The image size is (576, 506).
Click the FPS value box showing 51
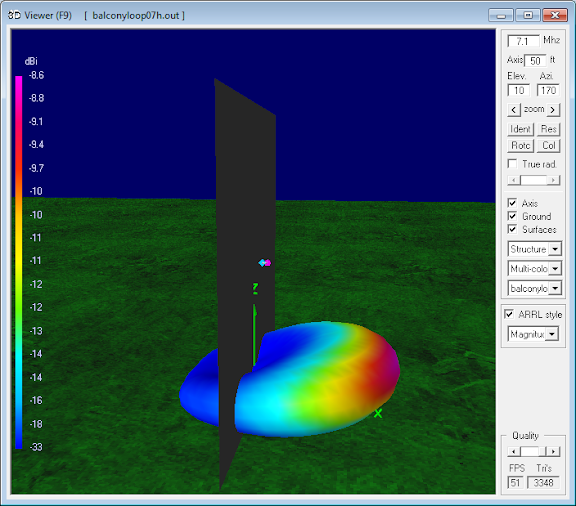(x=515, y=482)
